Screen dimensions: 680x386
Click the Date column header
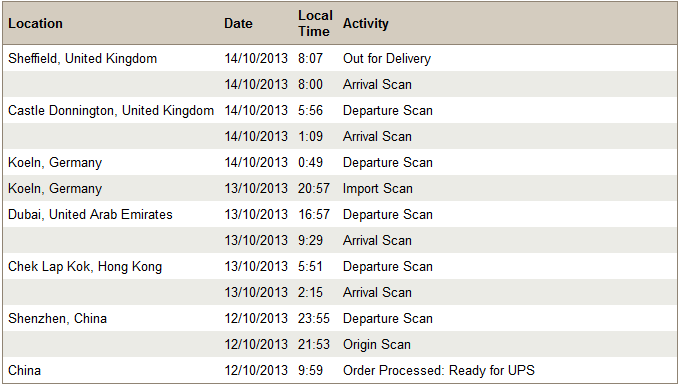[x=238, y=23]
